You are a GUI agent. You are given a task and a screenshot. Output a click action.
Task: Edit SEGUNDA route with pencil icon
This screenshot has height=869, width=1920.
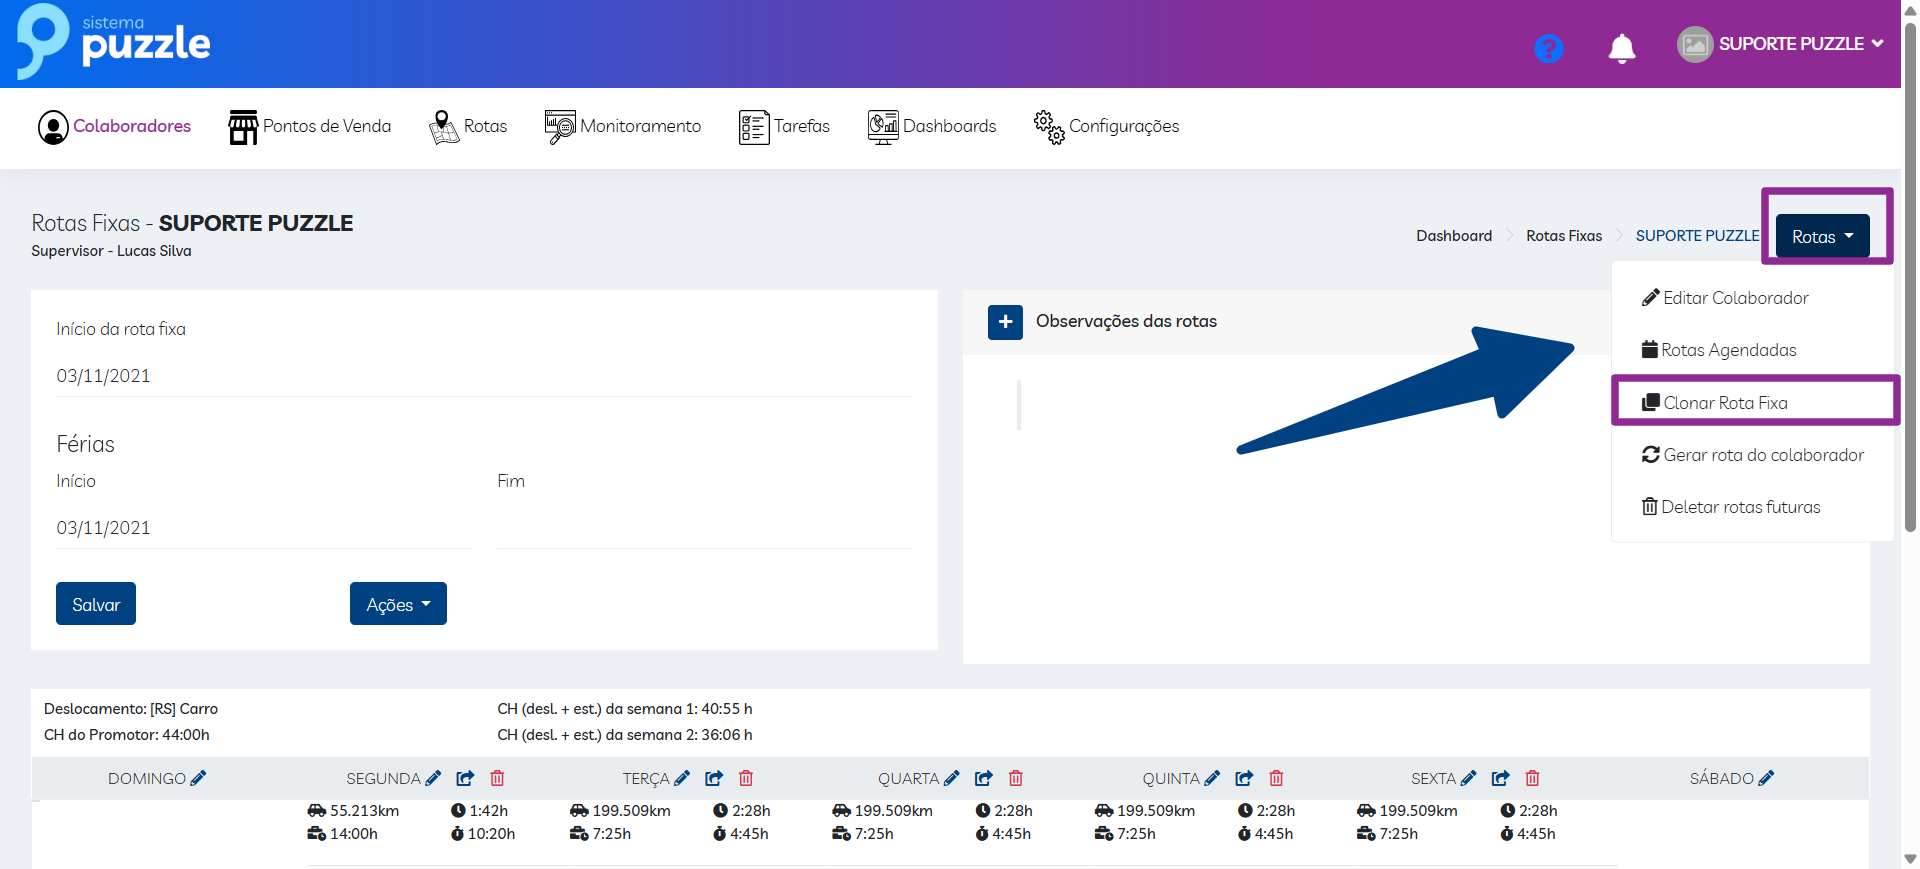433,778
